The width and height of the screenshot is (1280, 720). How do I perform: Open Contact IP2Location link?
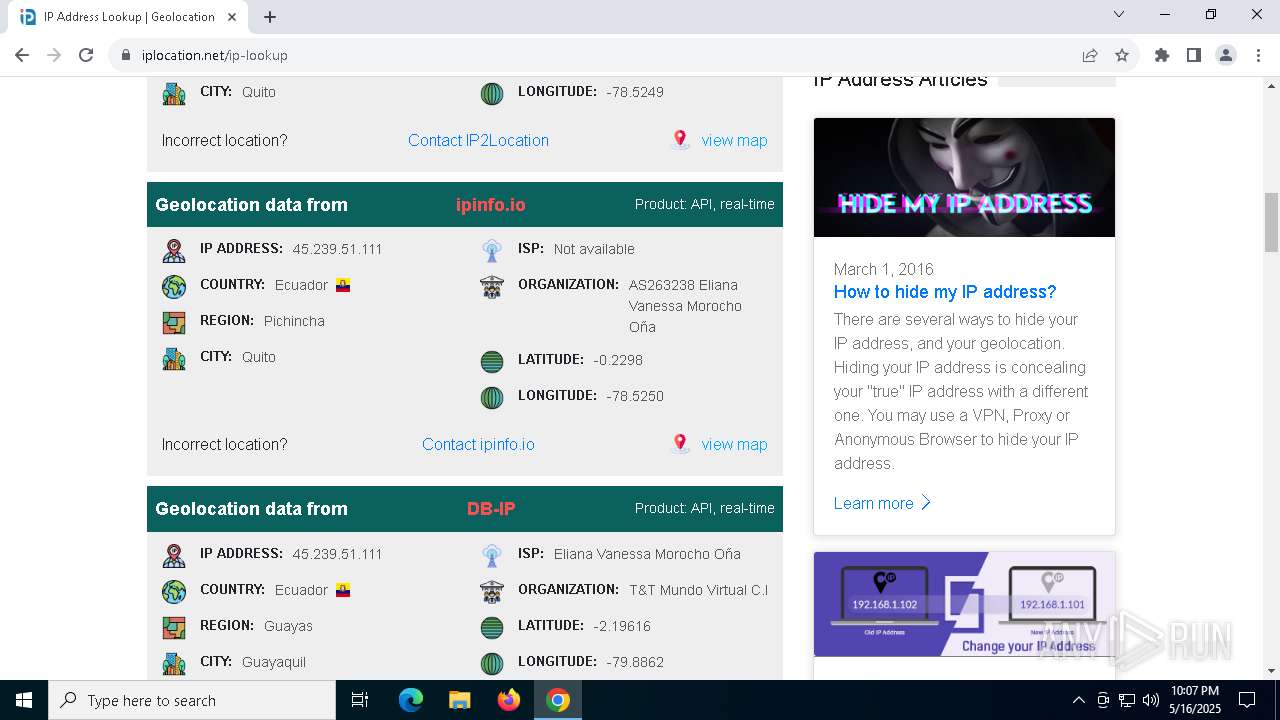point(478,140)
